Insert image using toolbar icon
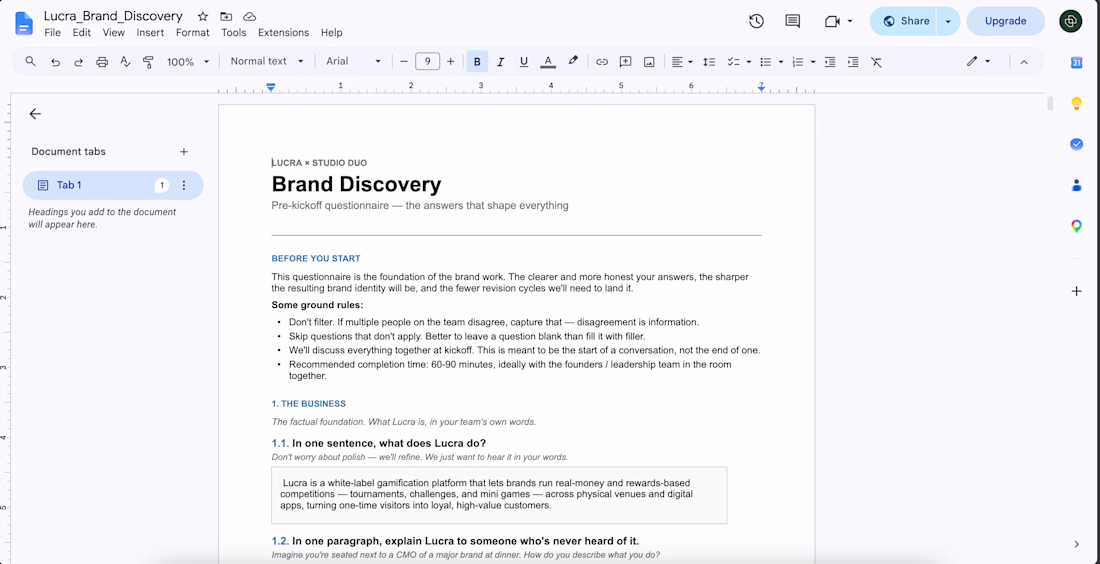The width and height of the screenshot is (1100, 564). pos(649,62)
